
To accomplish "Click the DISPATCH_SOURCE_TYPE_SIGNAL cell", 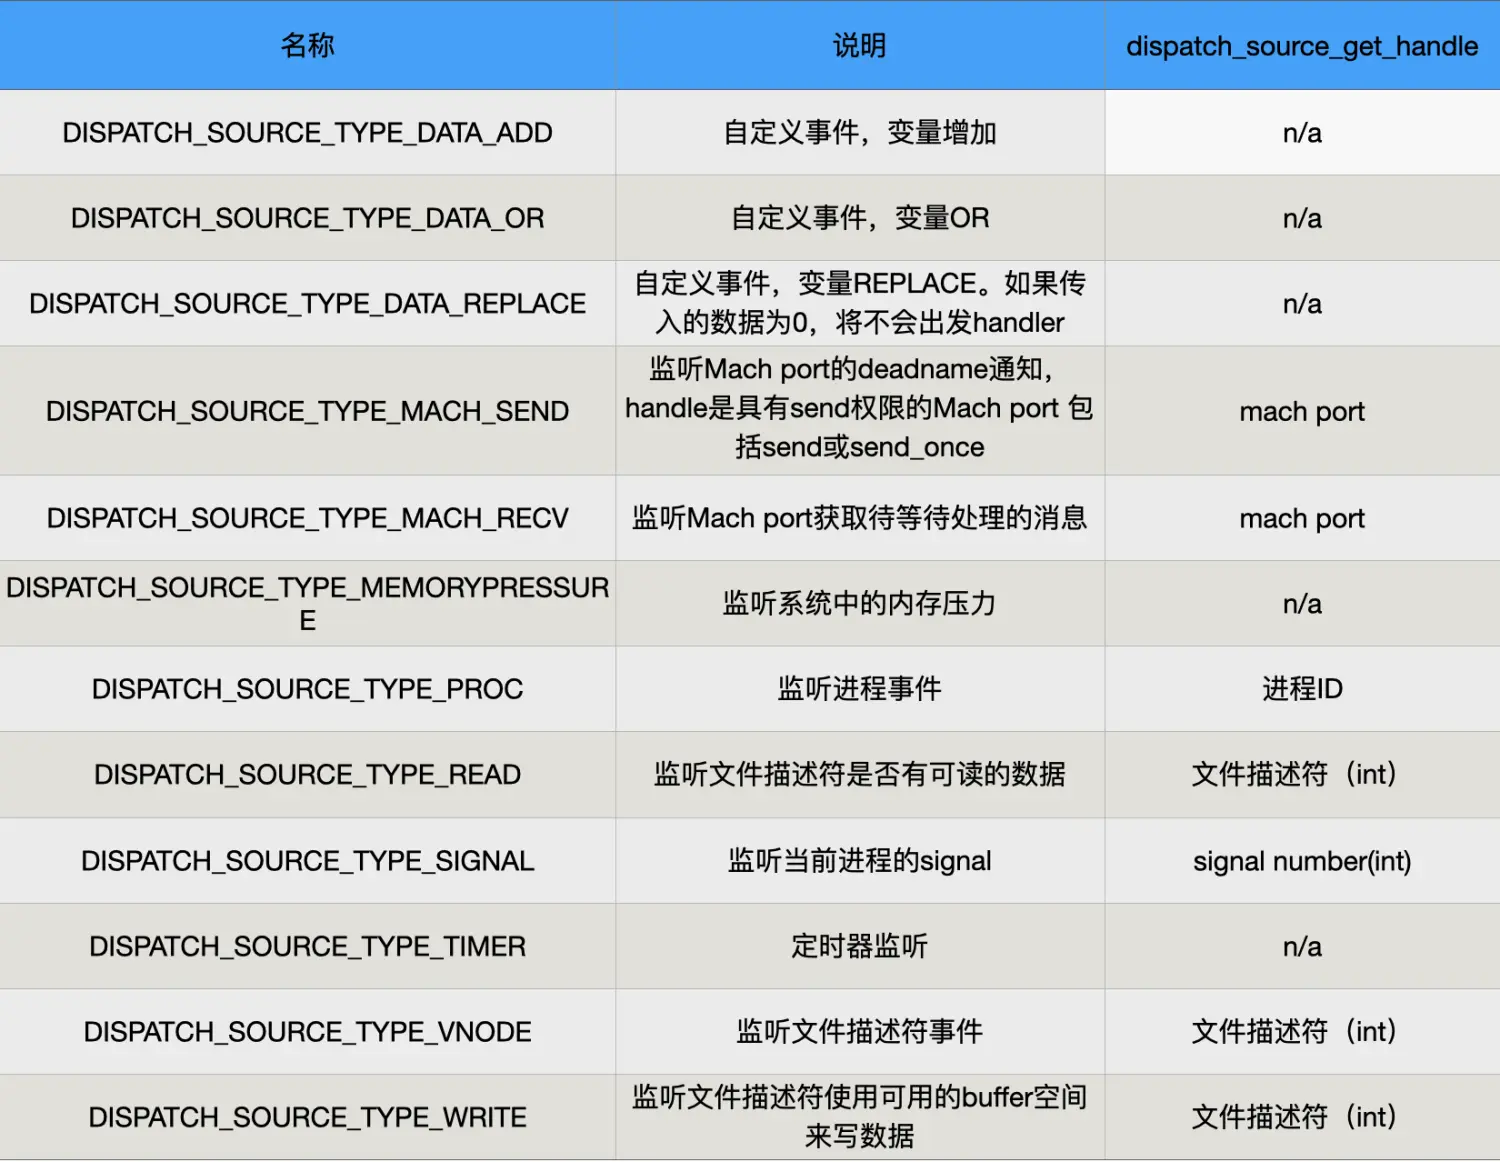I will coord(307,861).
